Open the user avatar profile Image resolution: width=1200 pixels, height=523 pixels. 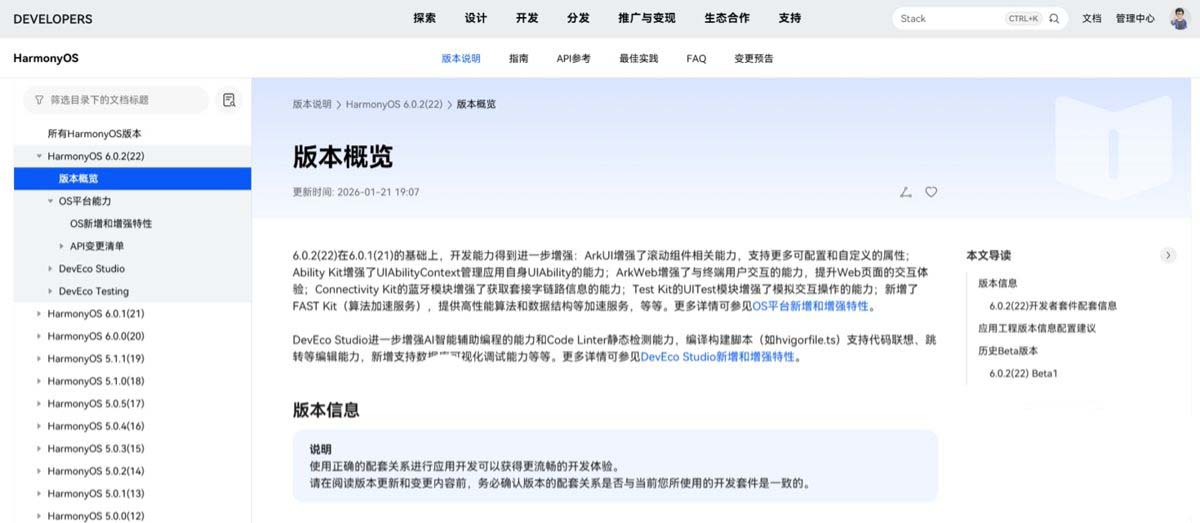coord(1179,18)
